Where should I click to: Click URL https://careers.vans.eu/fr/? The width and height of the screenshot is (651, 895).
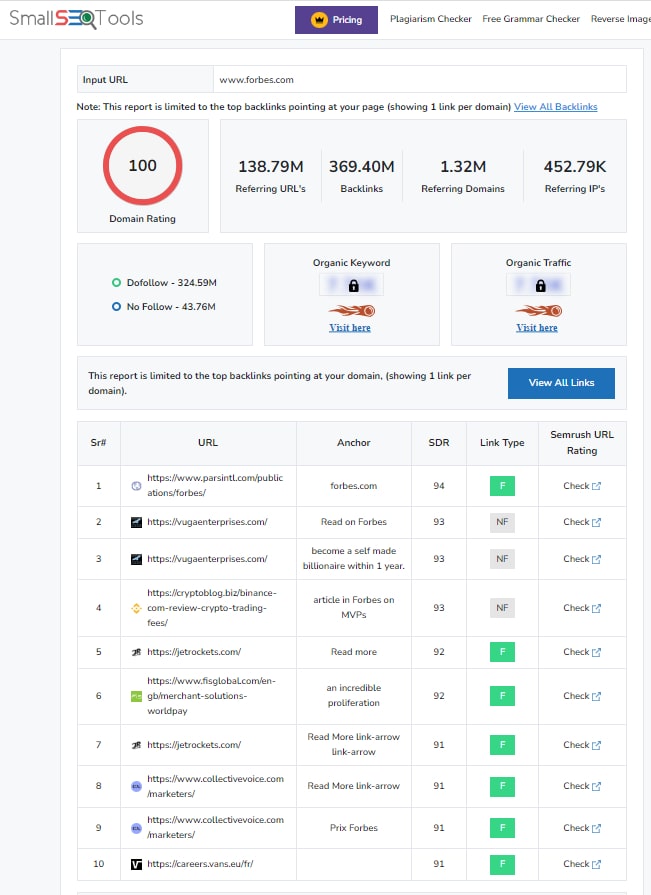pos(200,864)
